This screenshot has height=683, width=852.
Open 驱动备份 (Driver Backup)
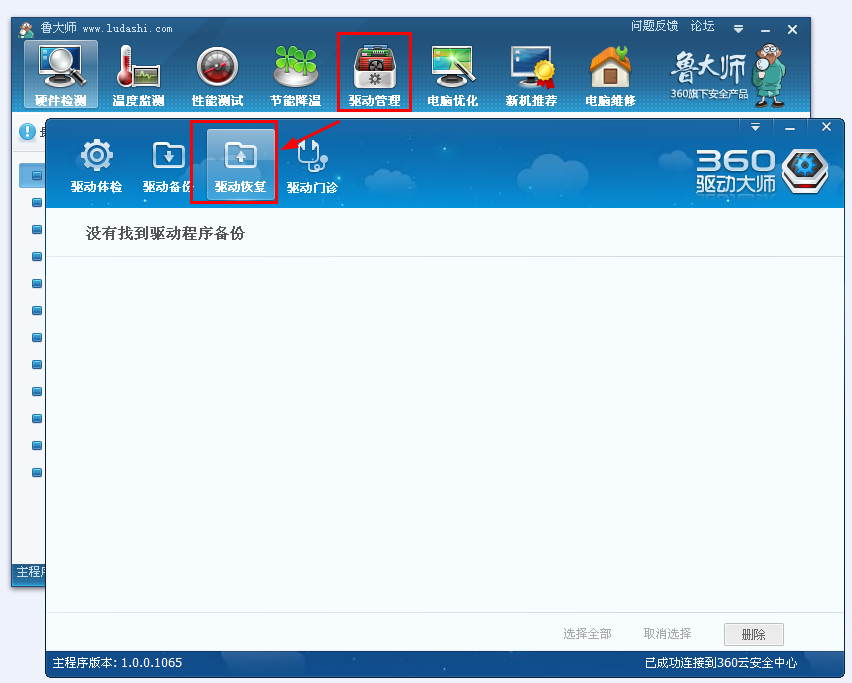(x=166, y=163)
